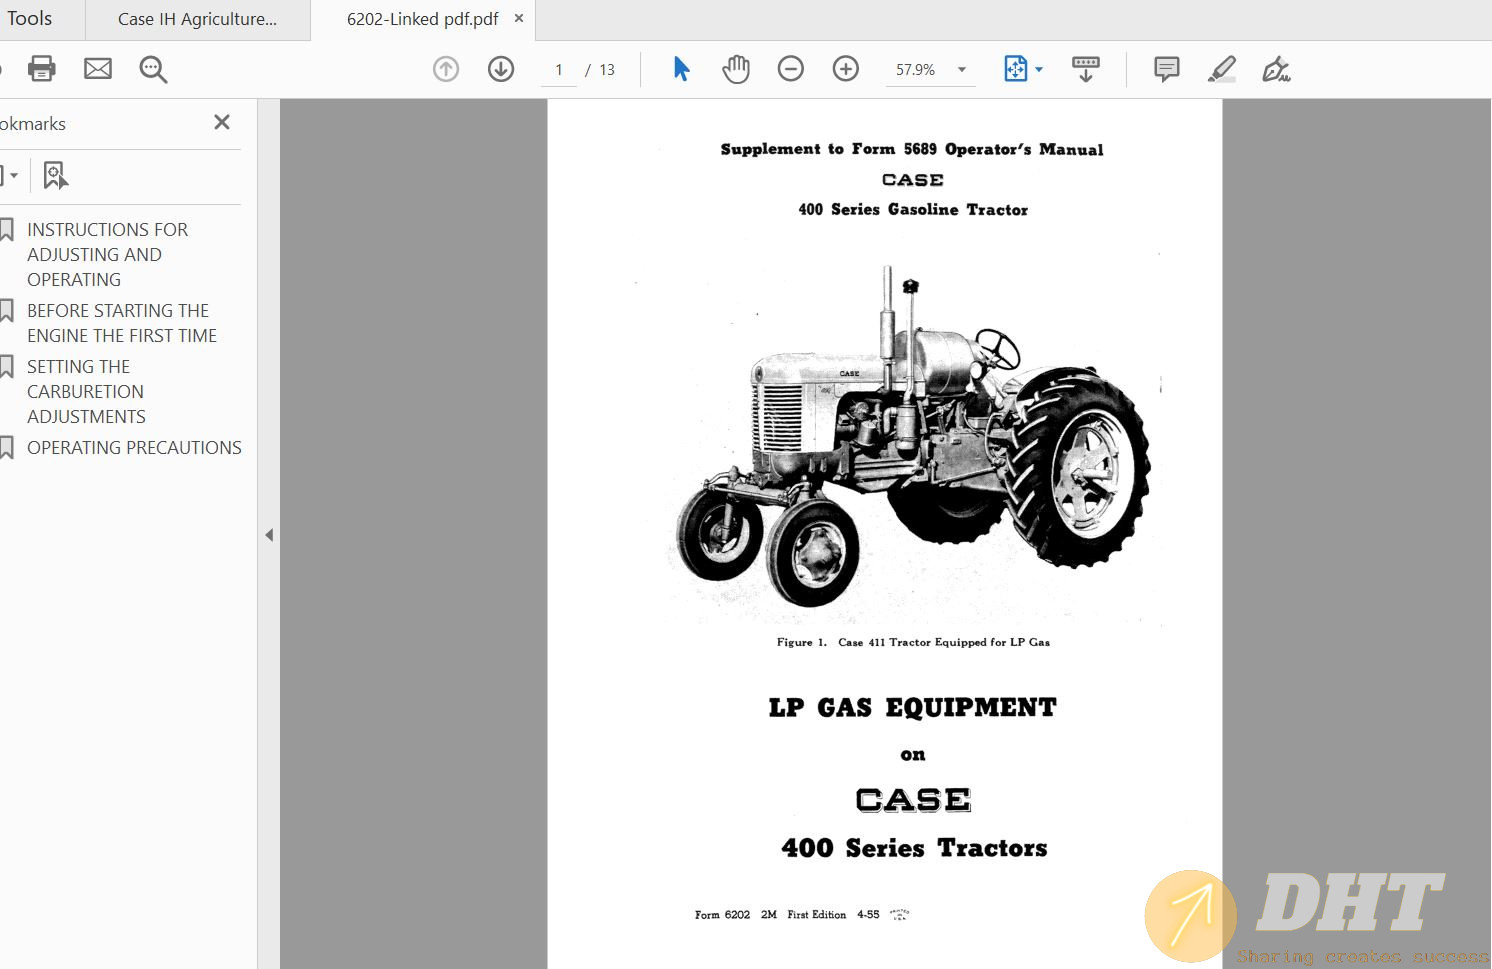Click bookmark icon beside OPERATING PRECAUTIONS
This screenshot has width=1492, height=969.
pos(6,448)
